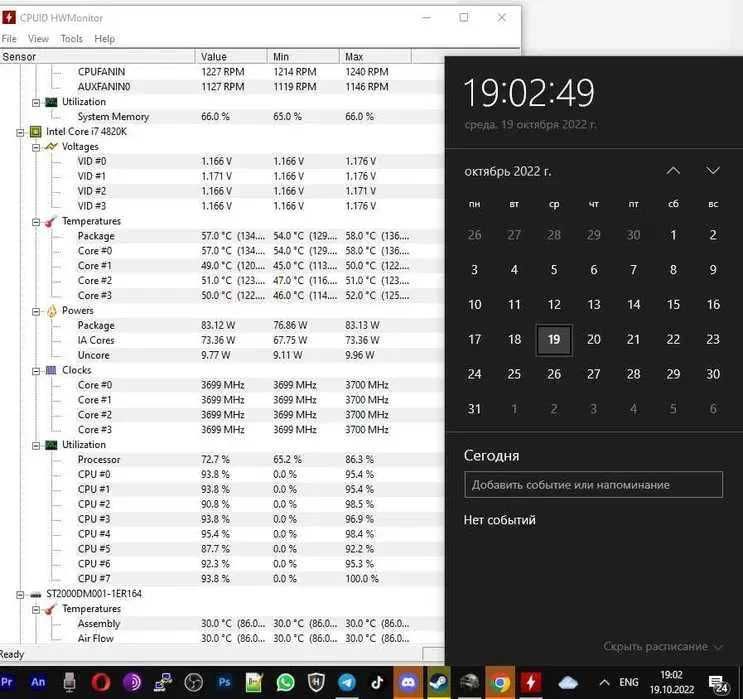The width and height of the screenshot is (743, 699).
Task: Select the AUXFANIN0 sensor row
Action: click(222, 87)
